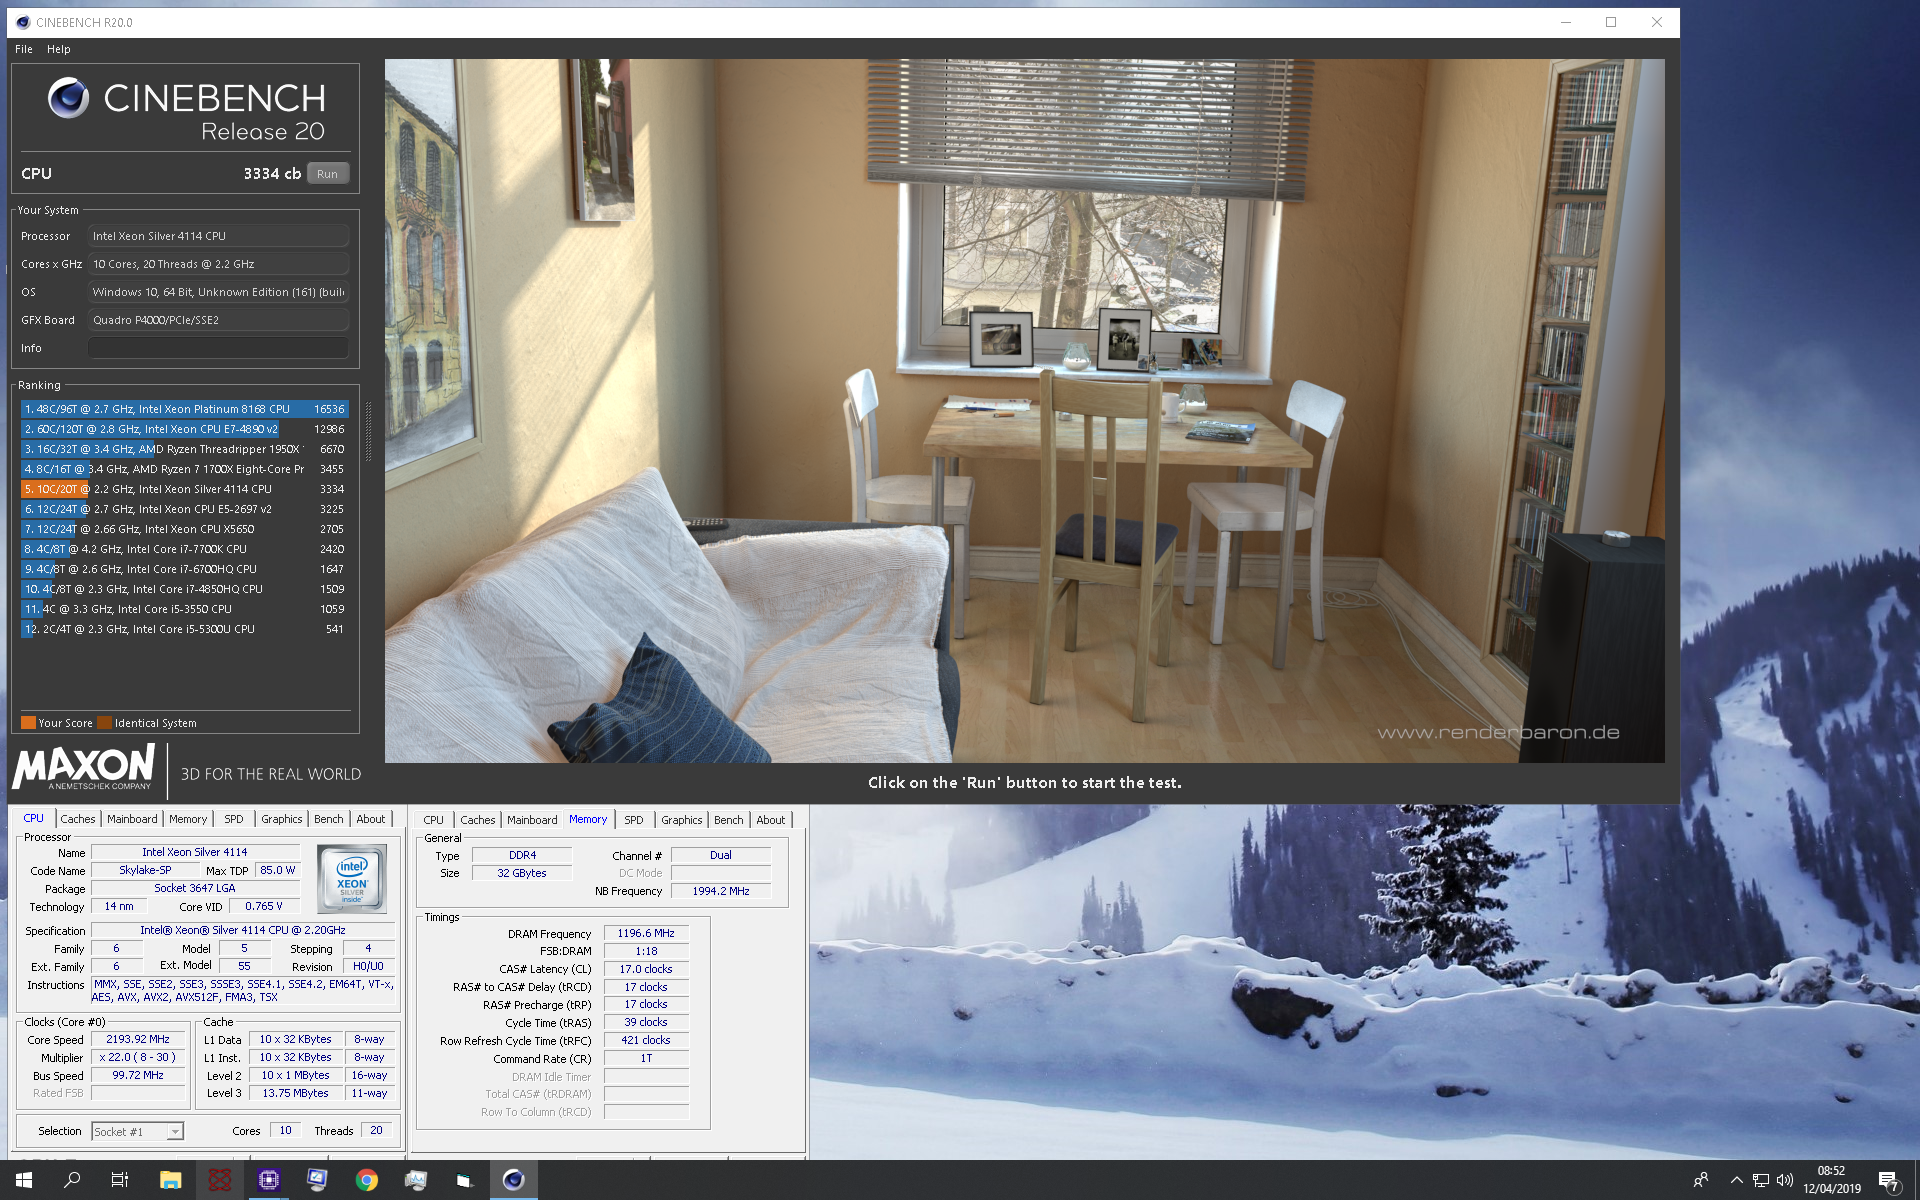Launch File Explorer from taskbar
The height and width of the screenshot is (1200, 1920).
pos(170,1180)
